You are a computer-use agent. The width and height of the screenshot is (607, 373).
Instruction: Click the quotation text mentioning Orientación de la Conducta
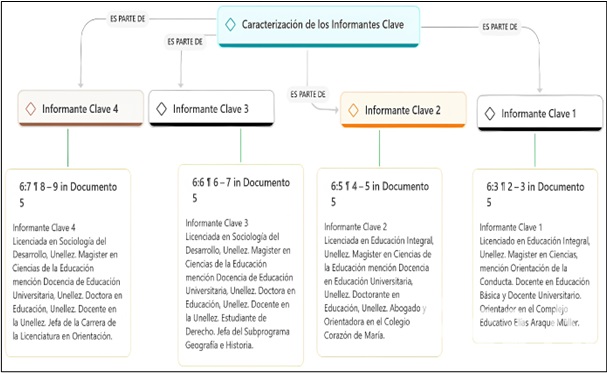pyautogui.click(x=535, y=275)
